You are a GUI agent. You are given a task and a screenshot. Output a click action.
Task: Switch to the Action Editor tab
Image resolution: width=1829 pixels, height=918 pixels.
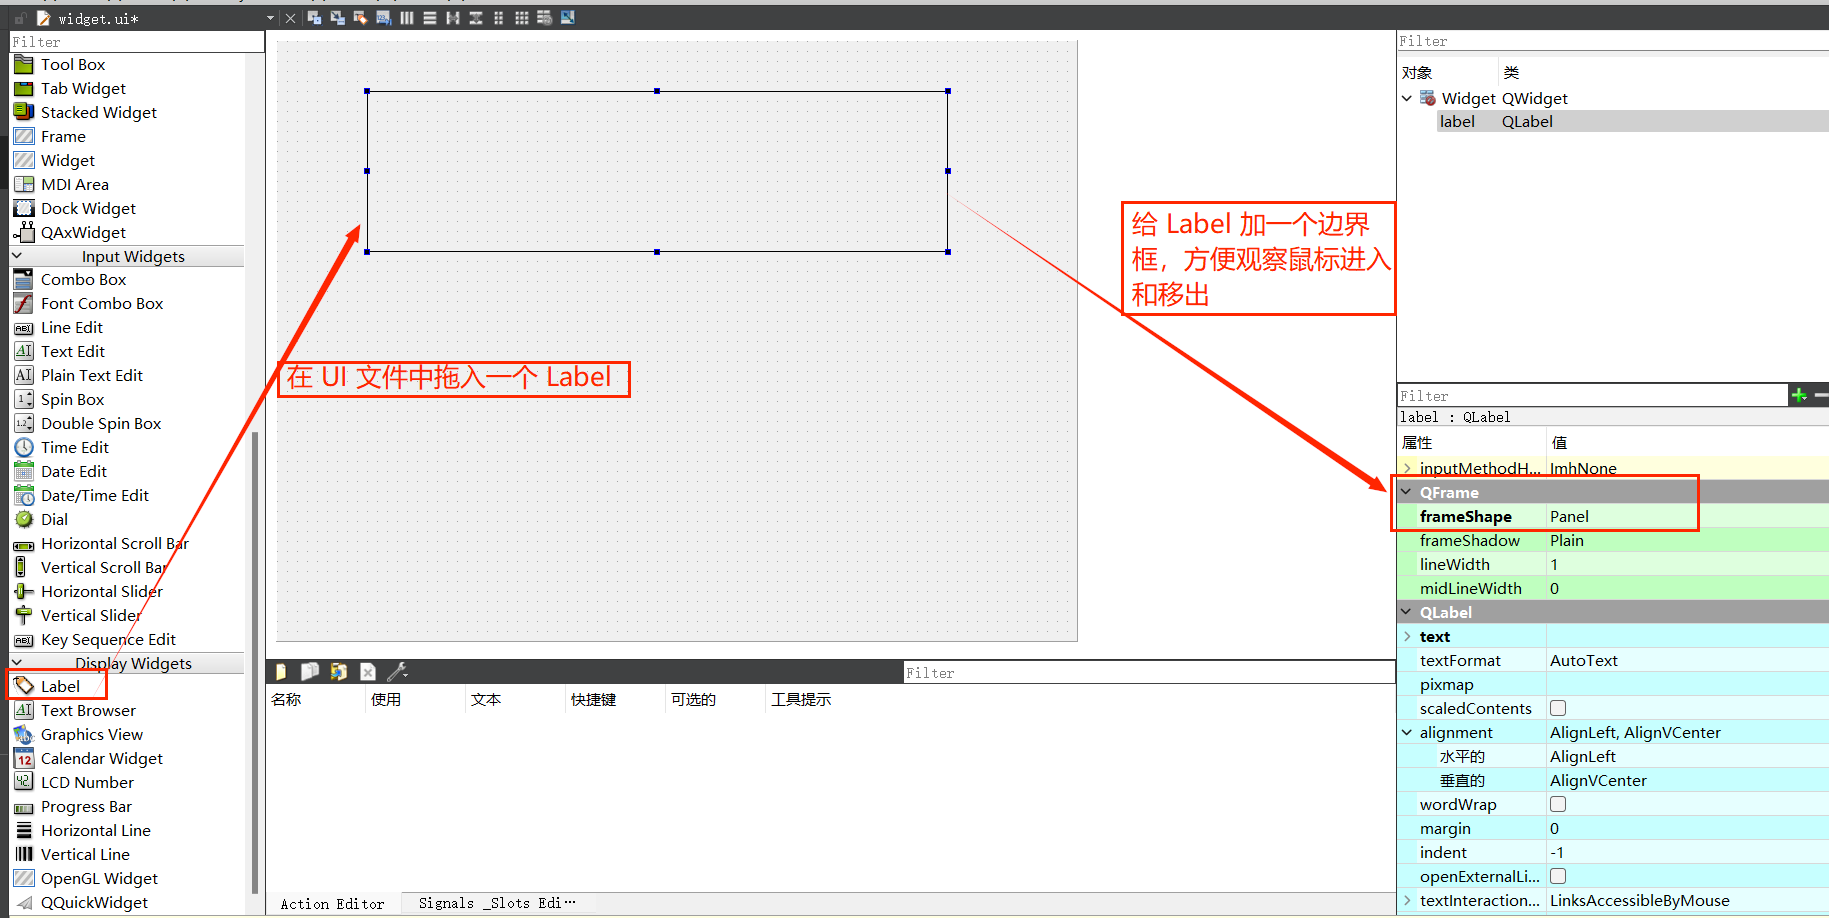tap(333, 903)
